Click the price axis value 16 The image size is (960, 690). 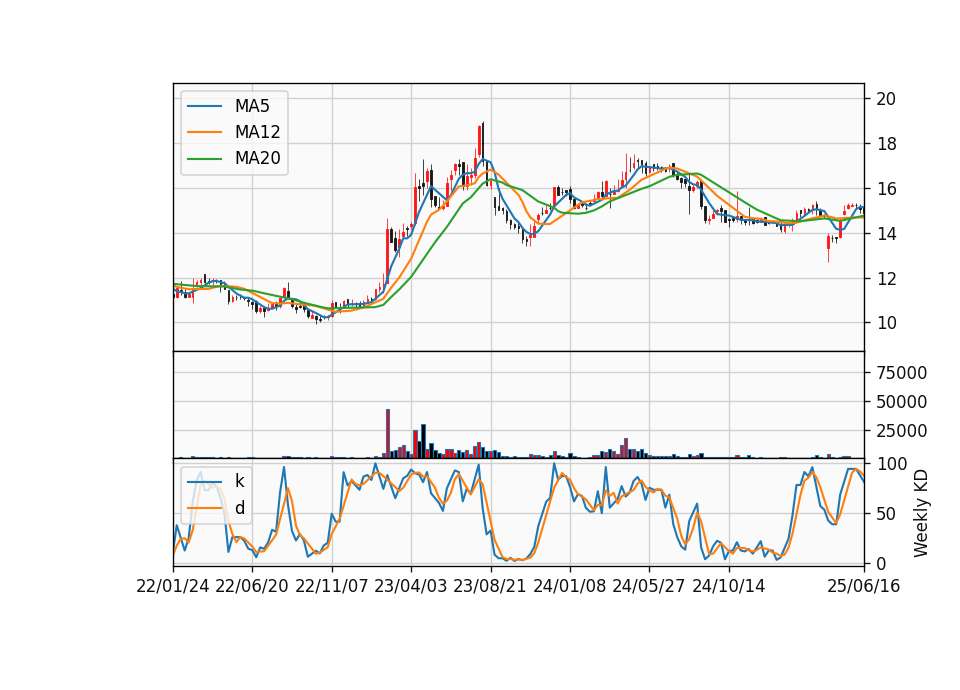(x=886, y=189)
